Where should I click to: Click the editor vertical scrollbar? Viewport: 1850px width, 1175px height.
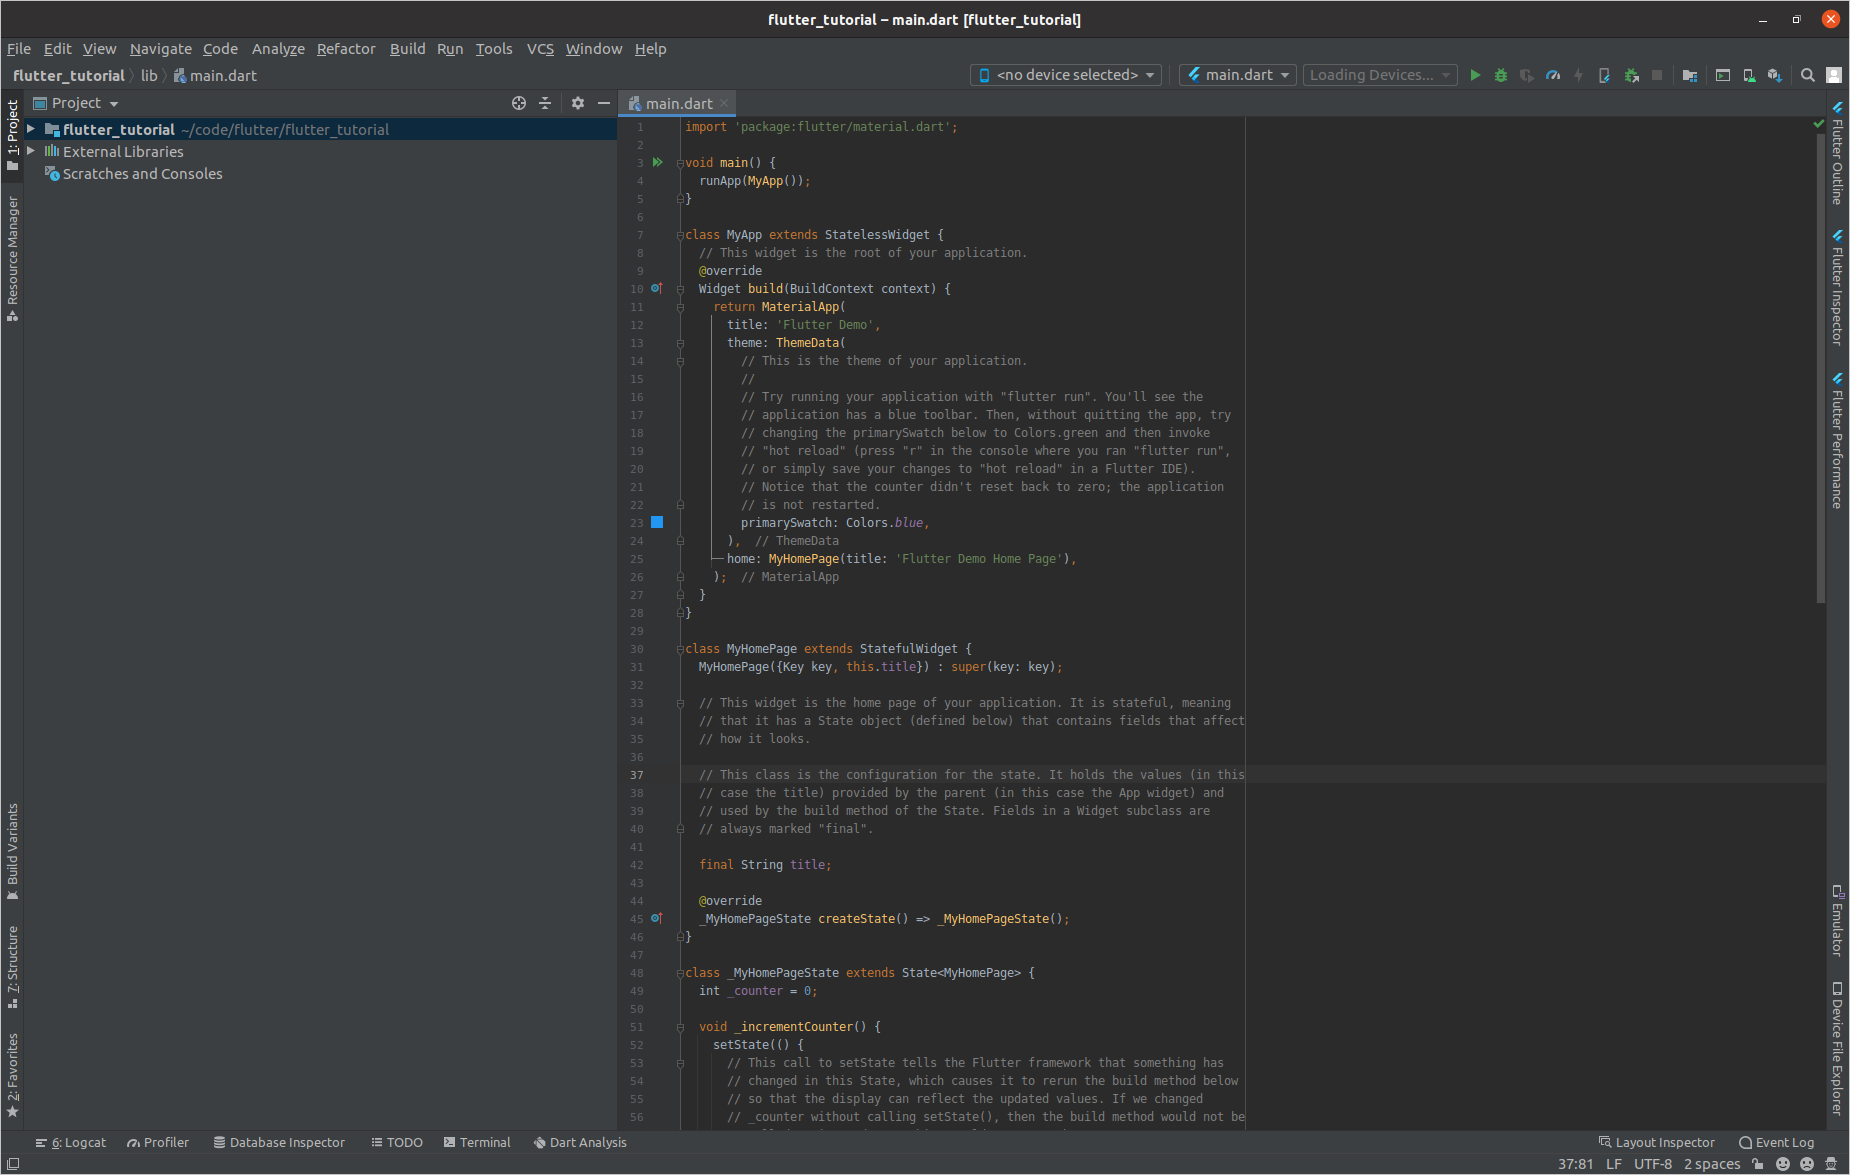tap(1821, 366)
